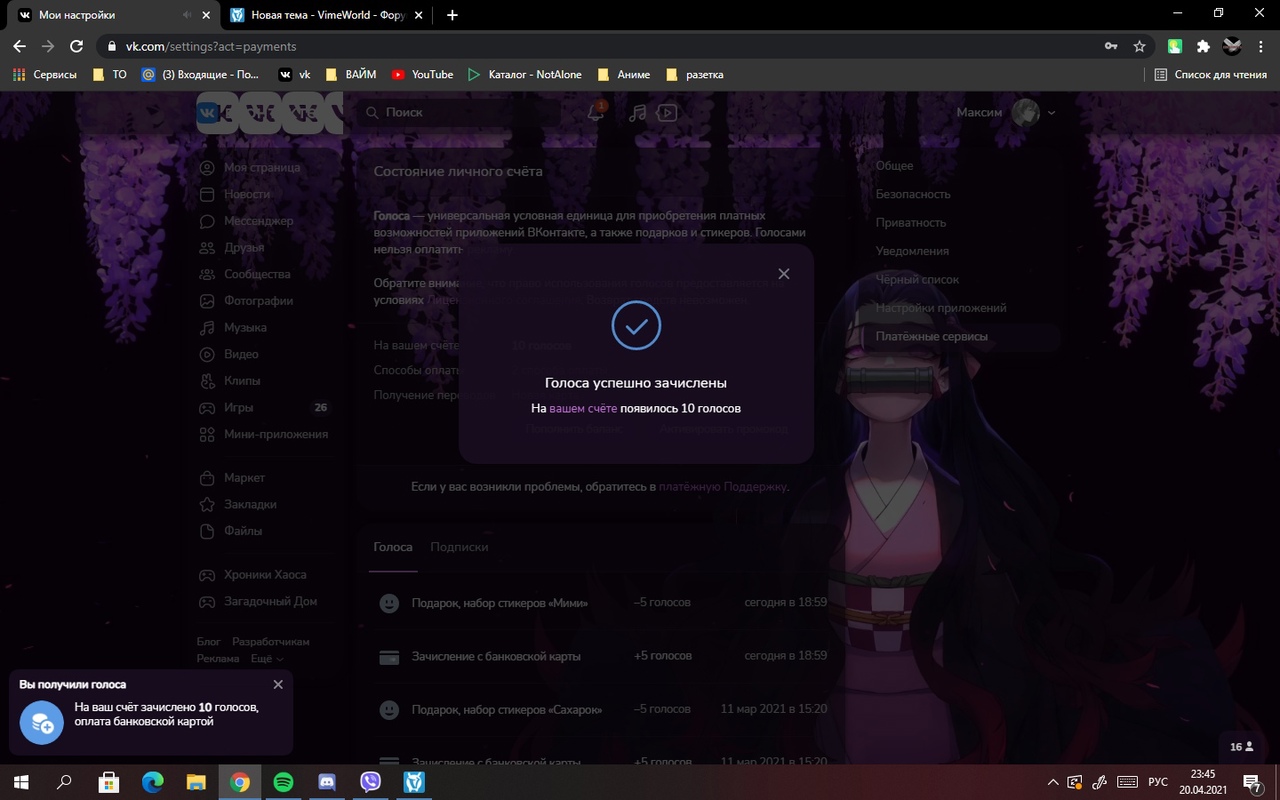Open Windows notification center
Screen dimensions: 1280x800
(x=1252, y=782)
